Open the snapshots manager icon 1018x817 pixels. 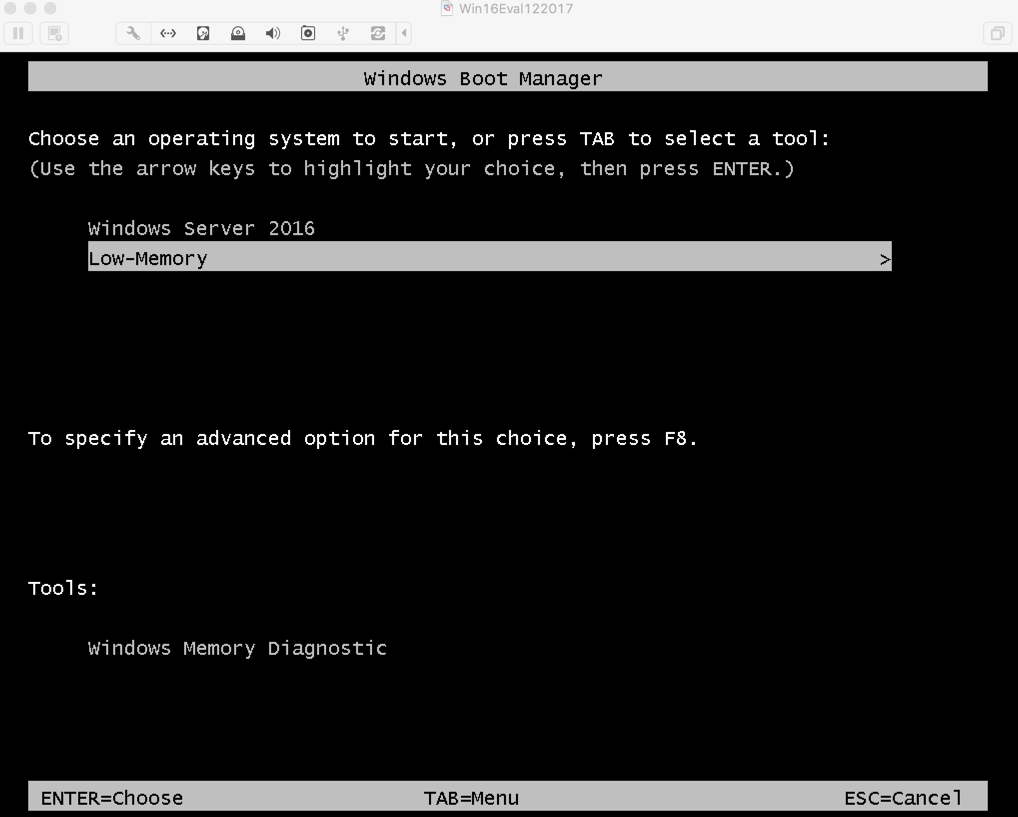(x=55, y=33)
